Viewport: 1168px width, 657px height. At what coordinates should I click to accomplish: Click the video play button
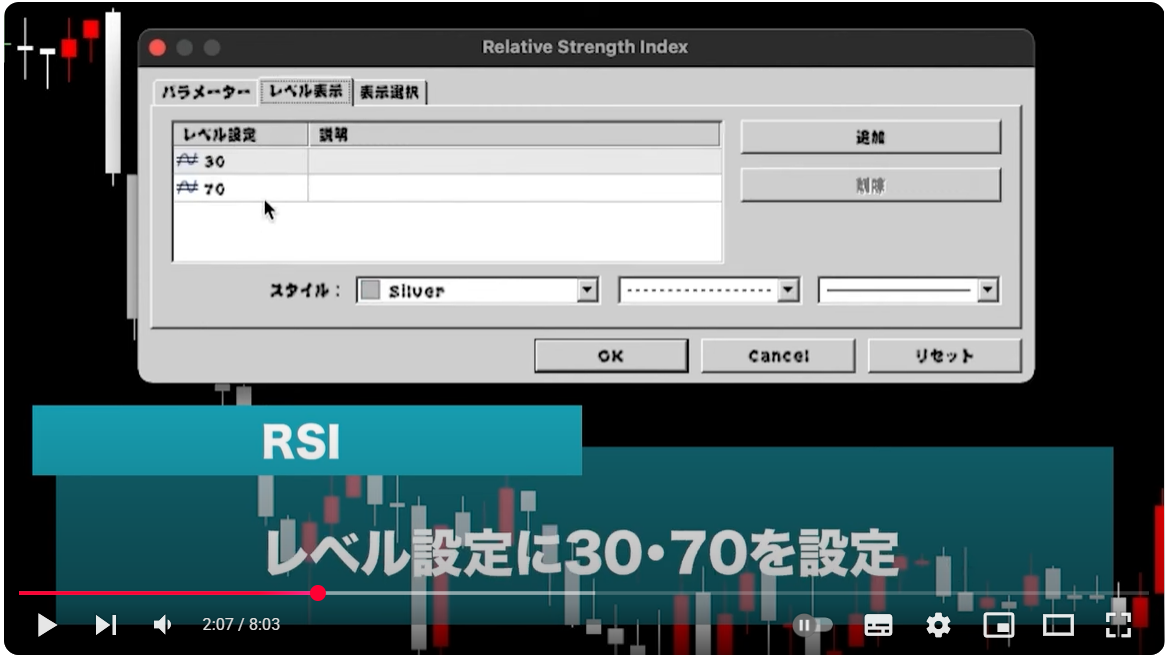pos(45,625)
